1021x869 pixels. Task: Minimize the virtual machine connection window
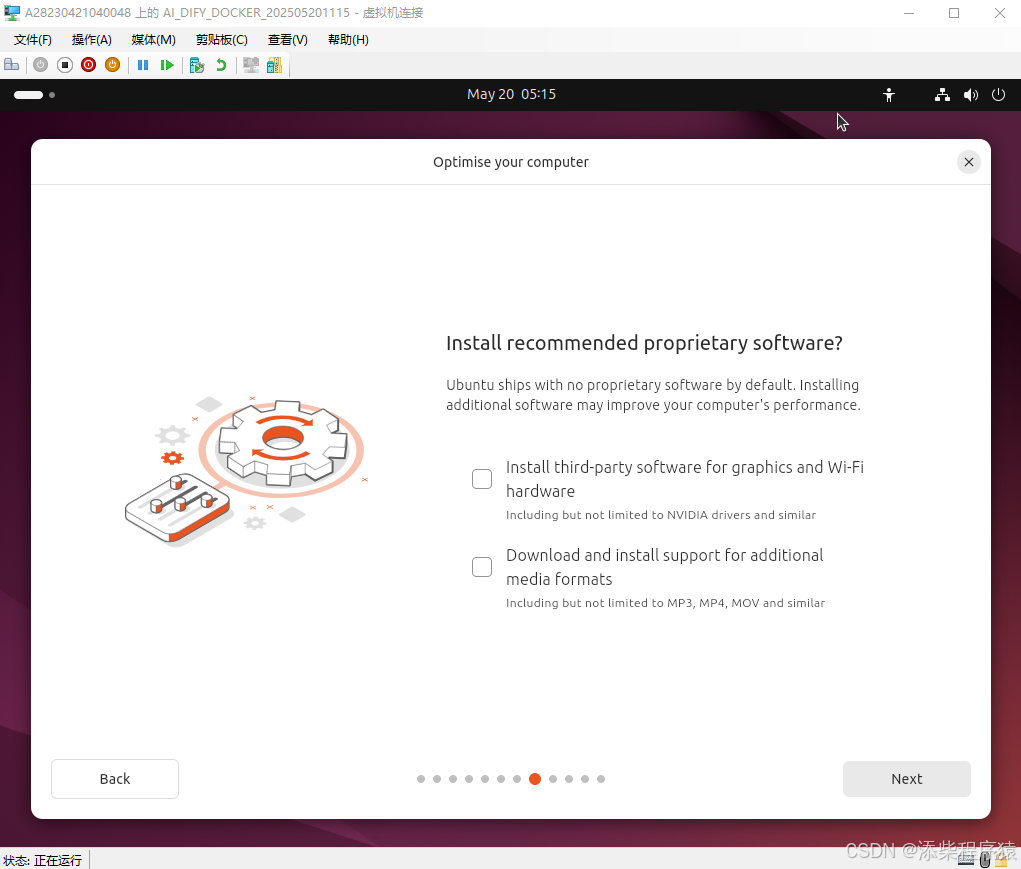pos(909,13)
